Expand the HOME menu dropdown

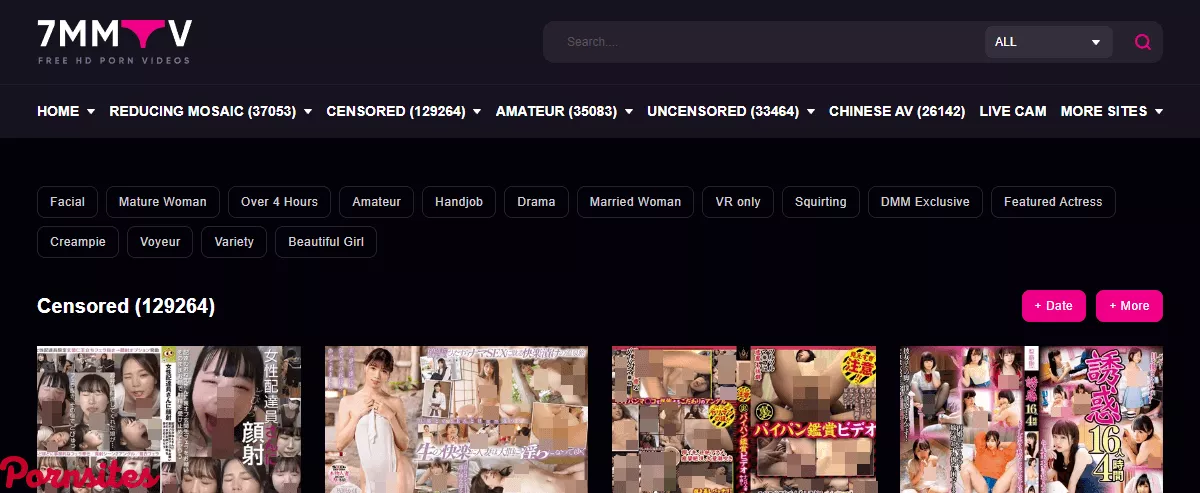pos(66,111)
